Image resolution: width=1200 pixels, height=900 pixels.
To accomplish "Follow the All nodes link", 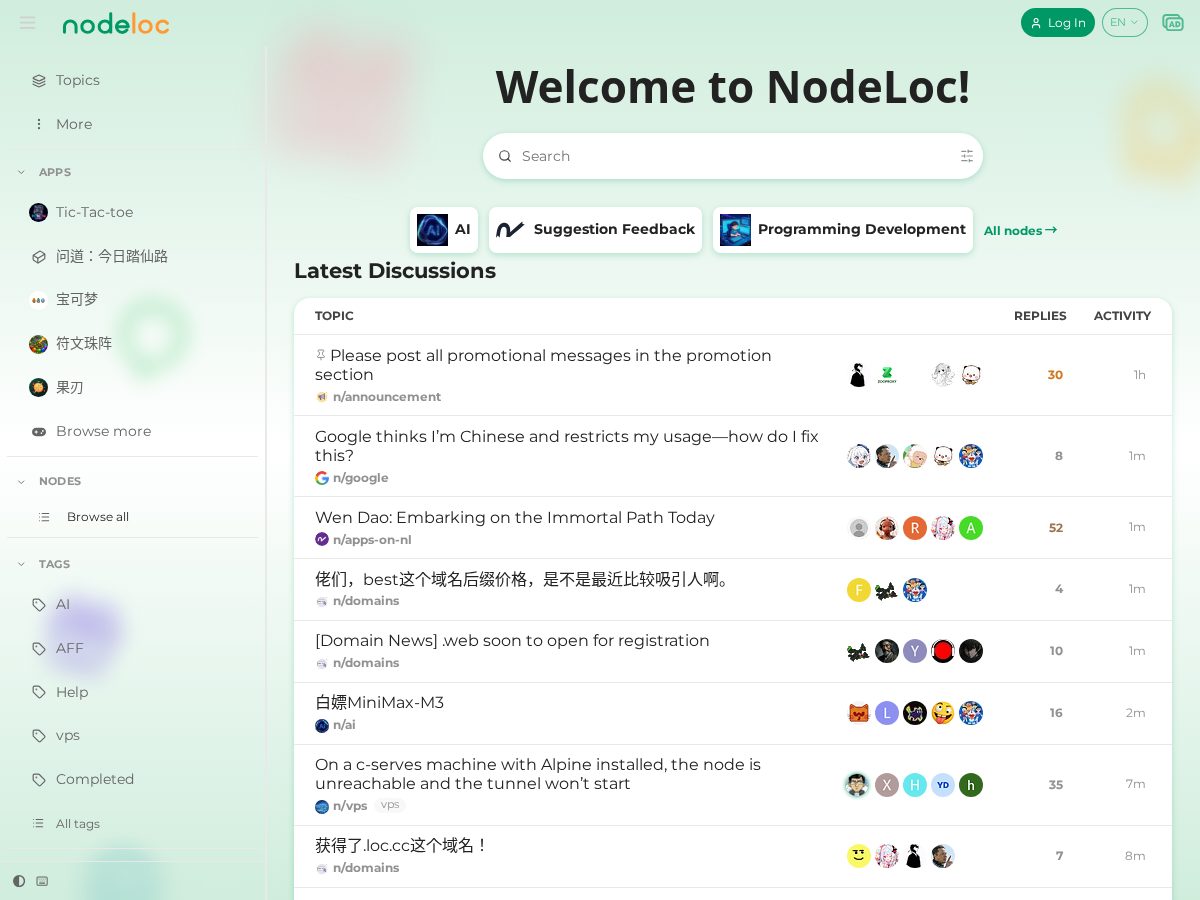I will coord(1020,231).
